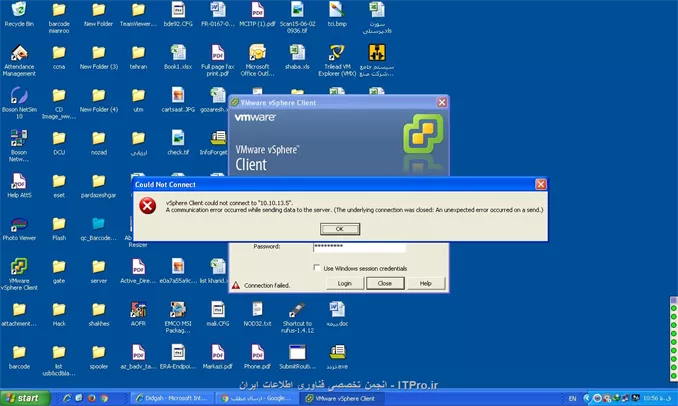
Task: Select the Photo Viewer desktop icon
Action: point(19,229)
